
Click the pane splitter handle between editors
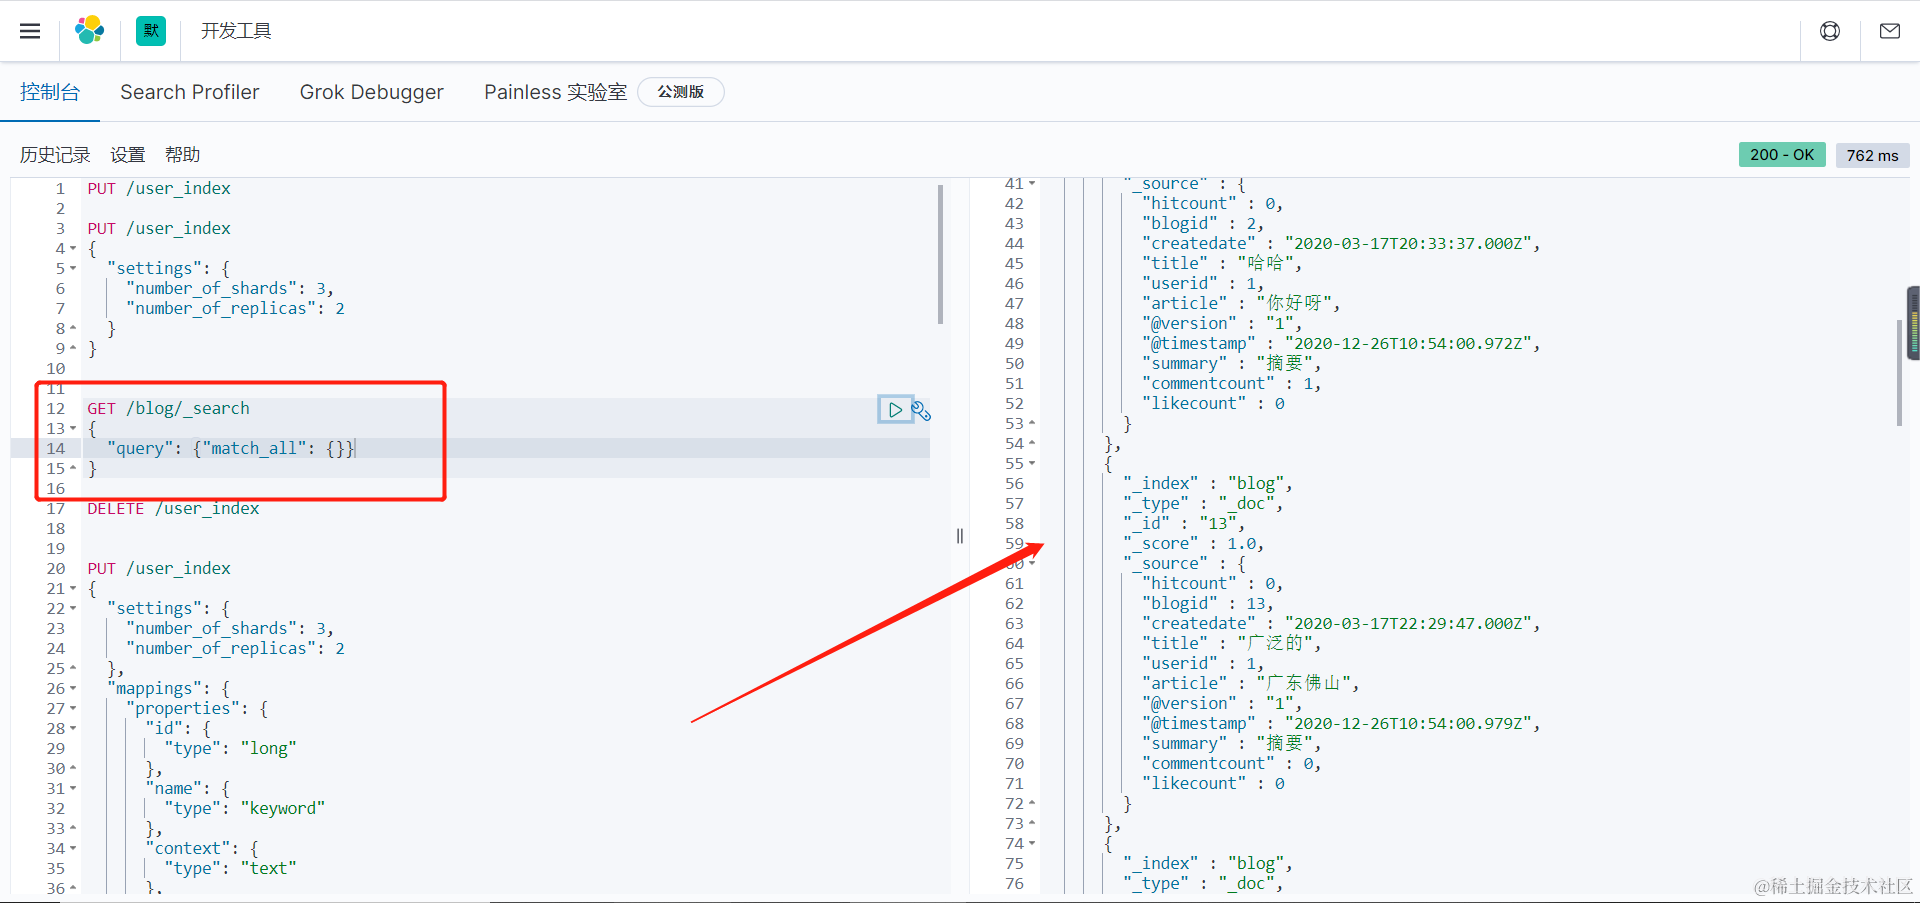pos(960,536)
